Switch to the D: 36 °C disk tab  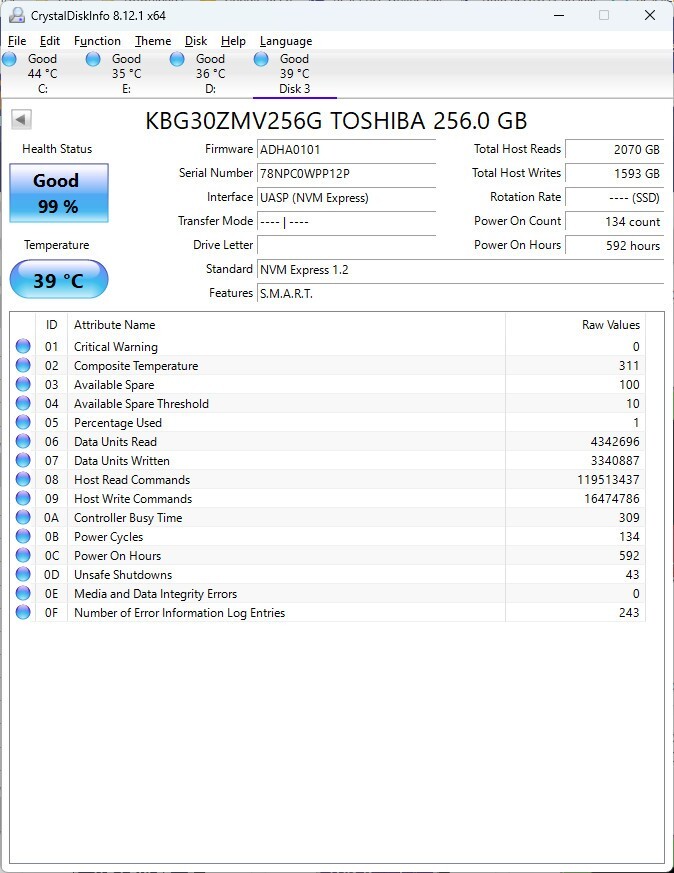[x=210, y=73]
